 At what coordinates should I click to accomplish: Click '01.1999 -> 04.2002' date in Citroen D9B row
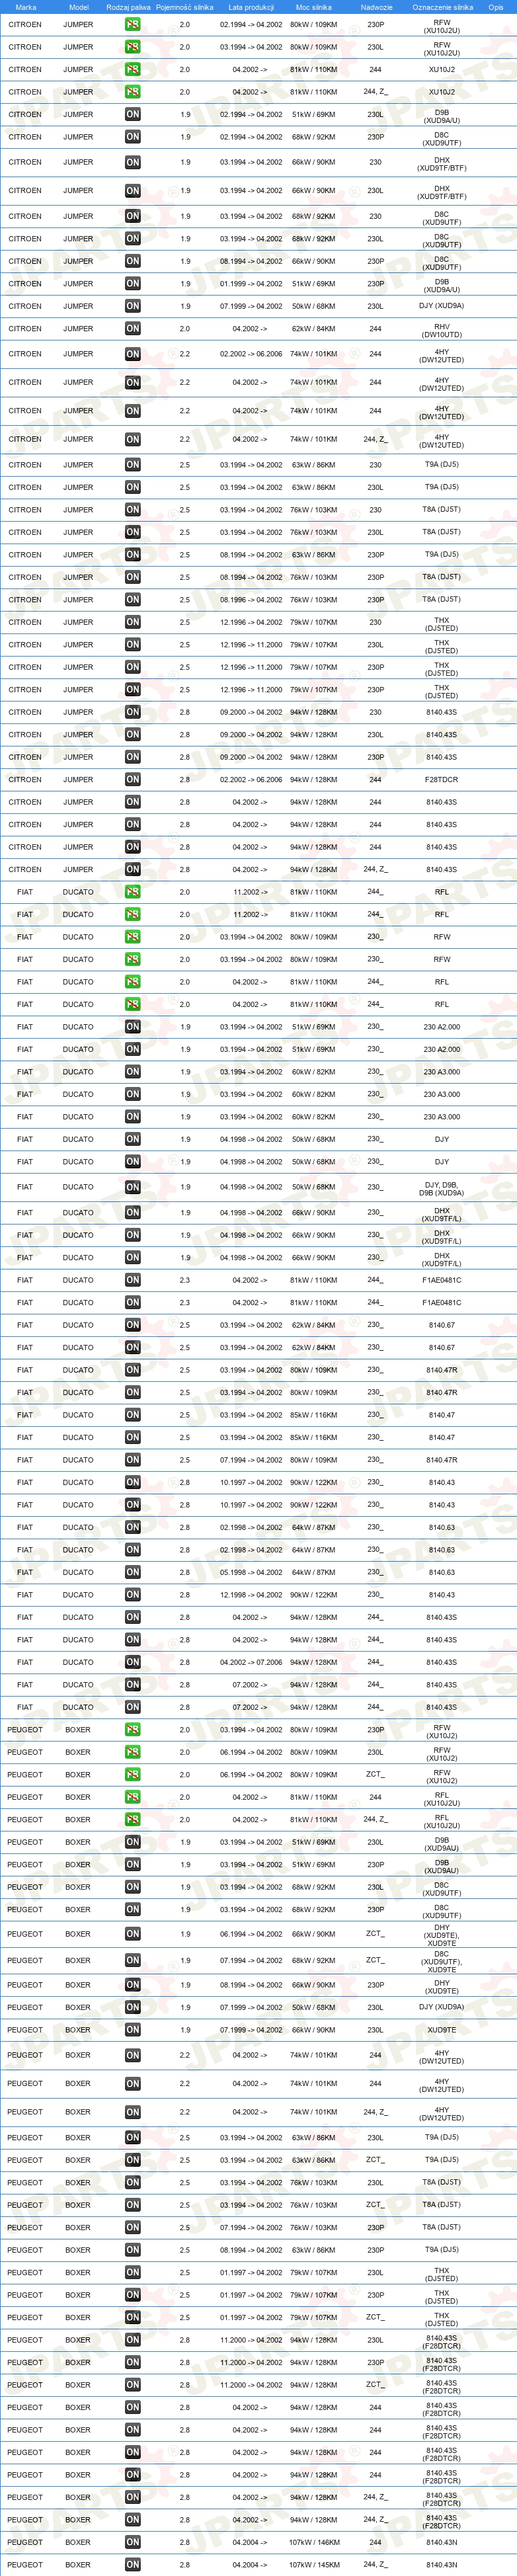click(251, 284)
